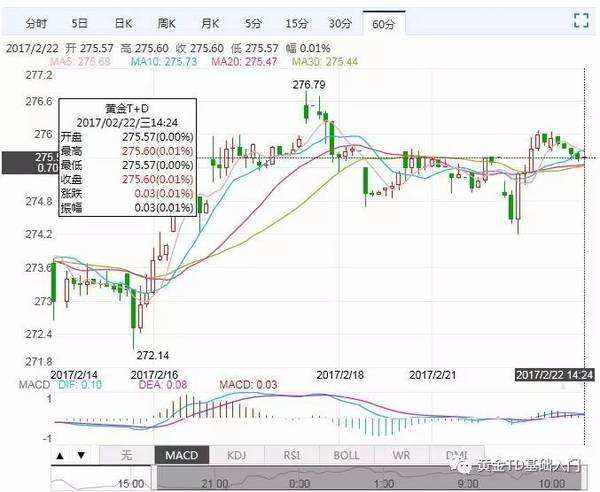Open the 5分 interval tab
This screenshot has width=600, height=492.
(253, 24)
